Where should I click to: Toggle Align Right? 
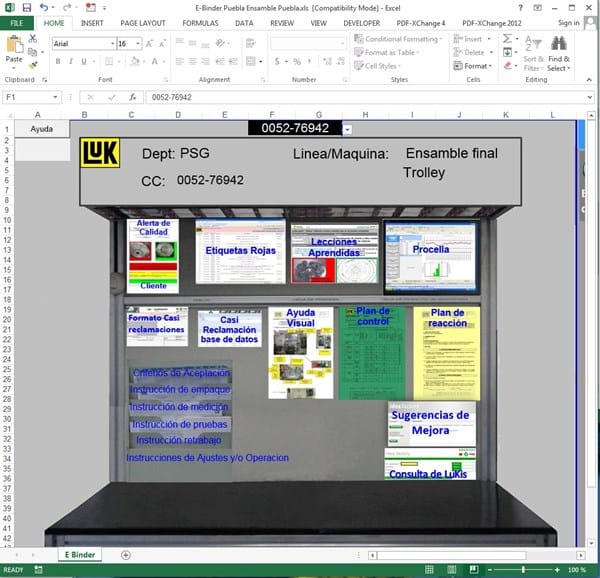(x=205, y=61)
